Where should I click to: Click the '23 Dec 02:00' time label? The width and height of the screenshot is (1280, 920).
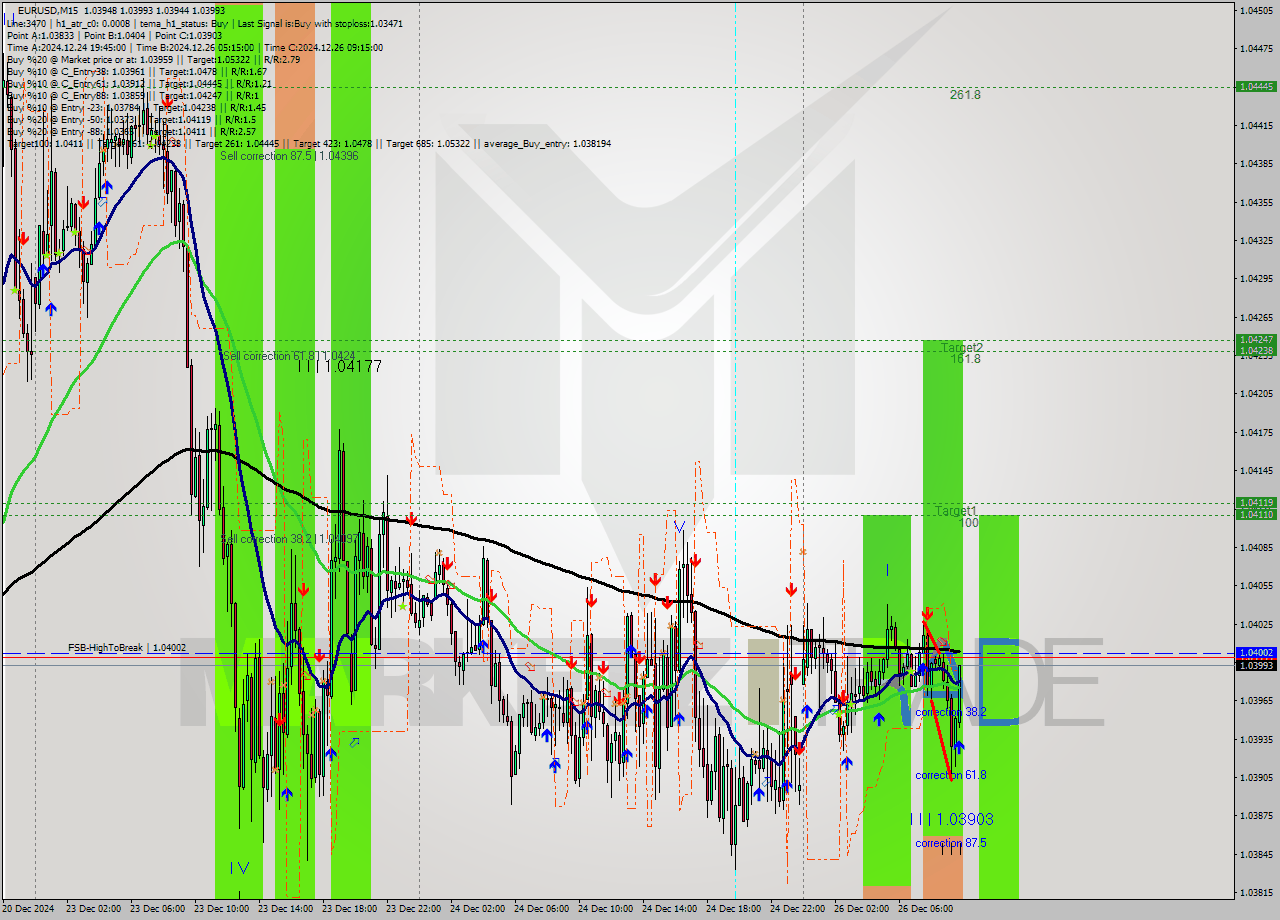93,909
